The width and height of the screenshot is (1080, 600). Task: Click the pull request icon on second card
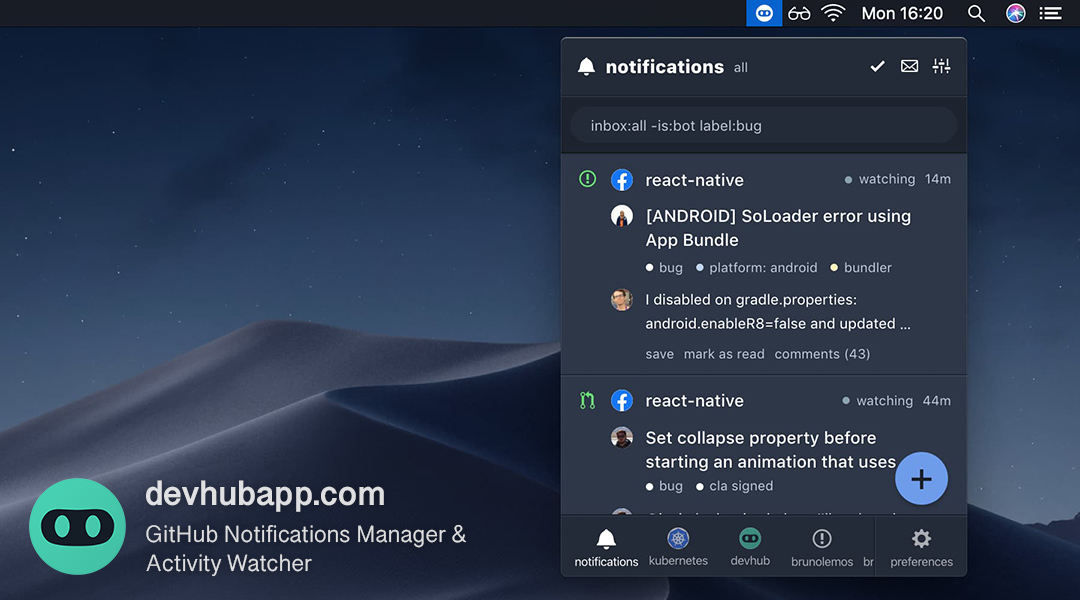(x=587, y=400)
